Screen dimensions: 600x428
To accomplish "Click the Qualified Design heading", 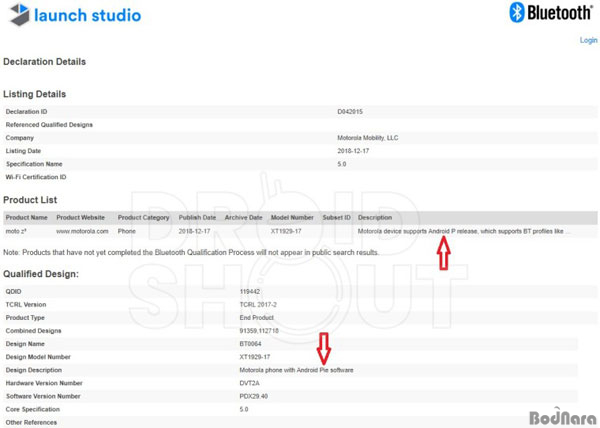I will point(41,274).
